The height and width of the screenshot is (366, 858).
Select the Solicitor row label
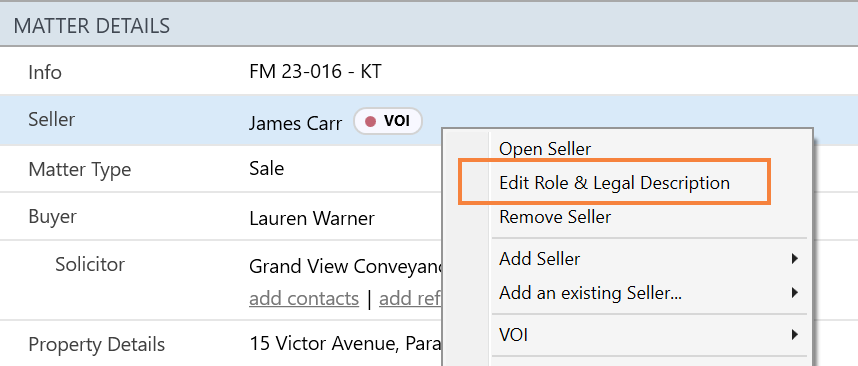coord(90,264)
